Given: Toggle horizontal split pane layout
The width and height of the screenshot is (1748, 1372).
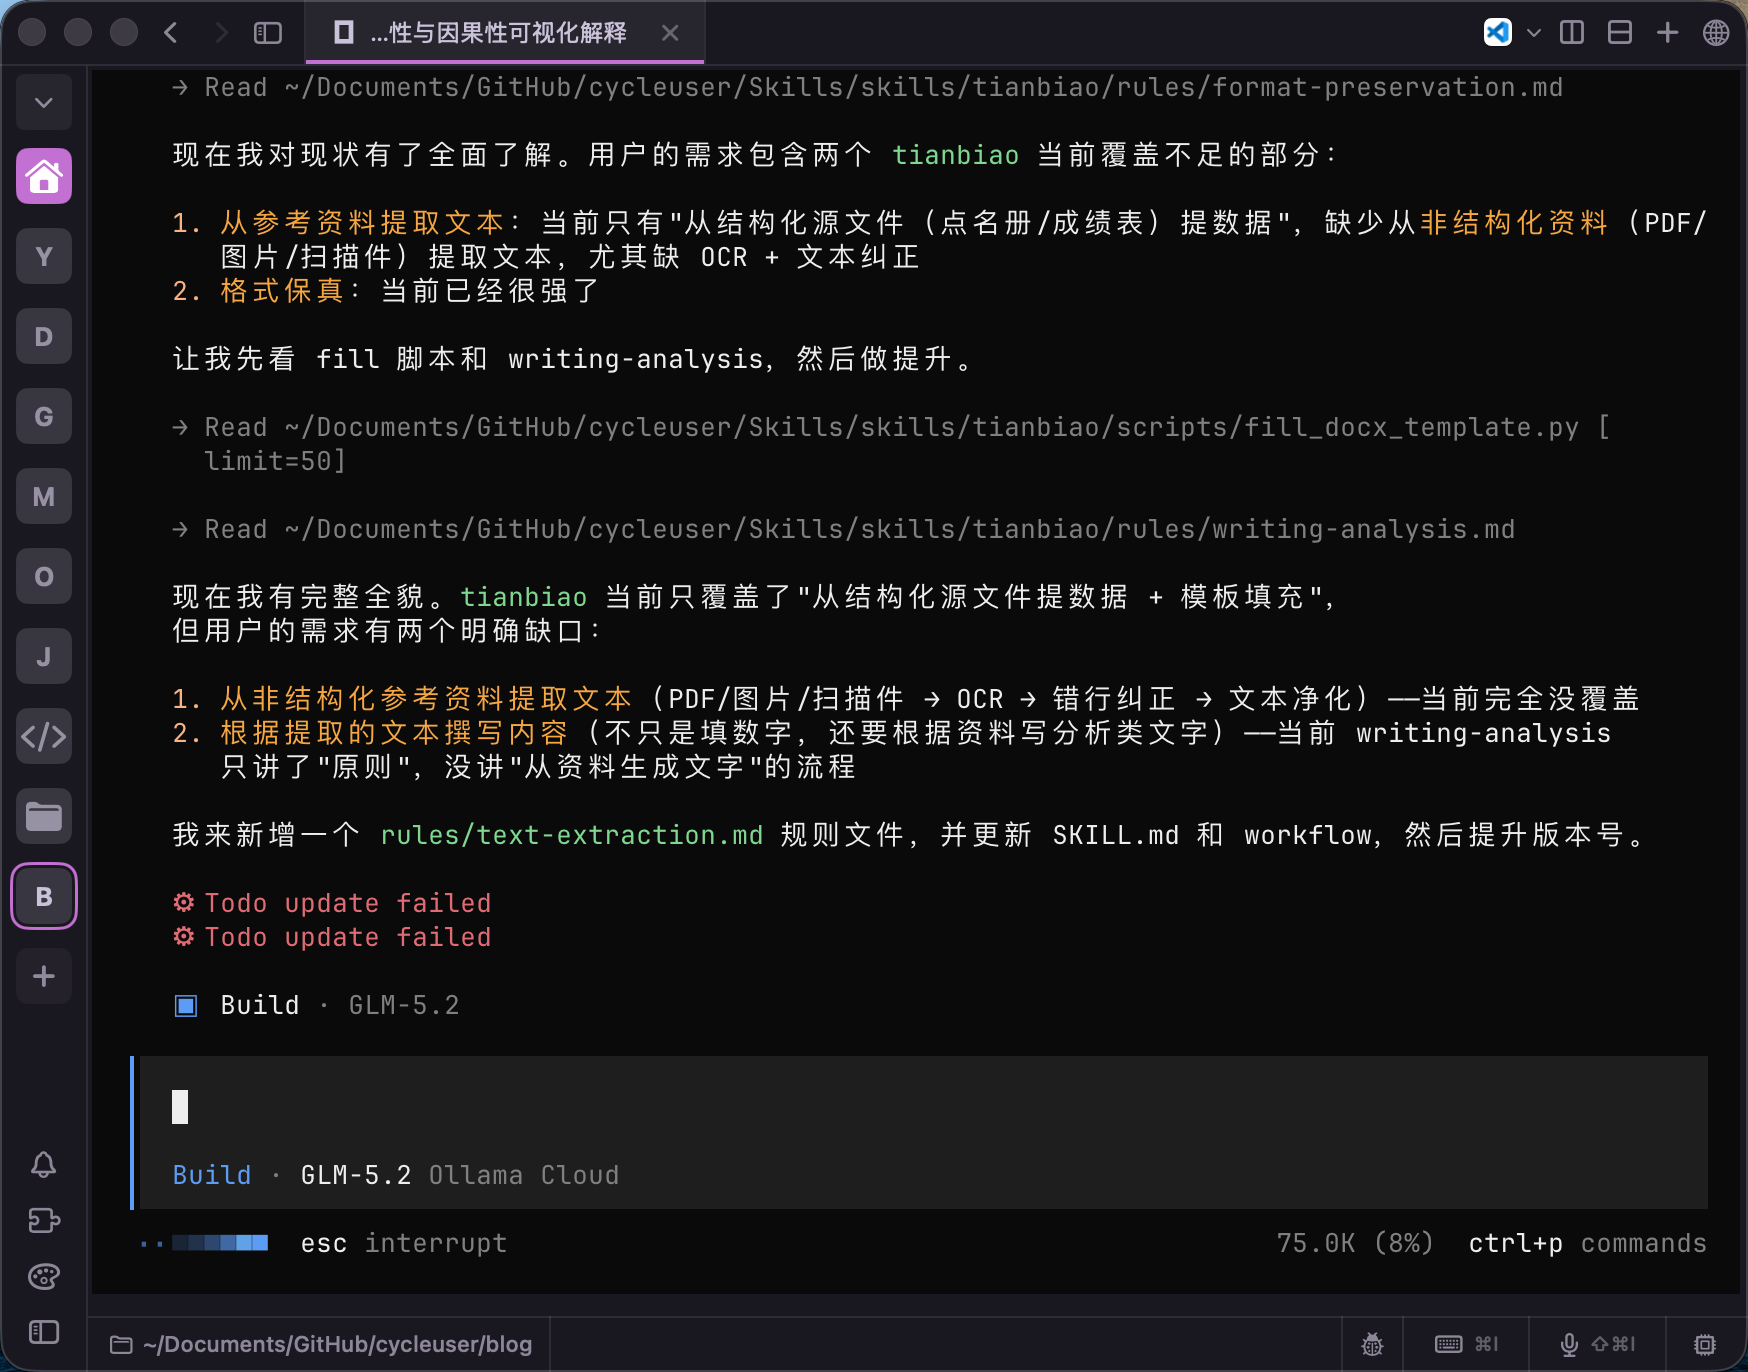Looking at the screenshot, I should pos(1620,33).
